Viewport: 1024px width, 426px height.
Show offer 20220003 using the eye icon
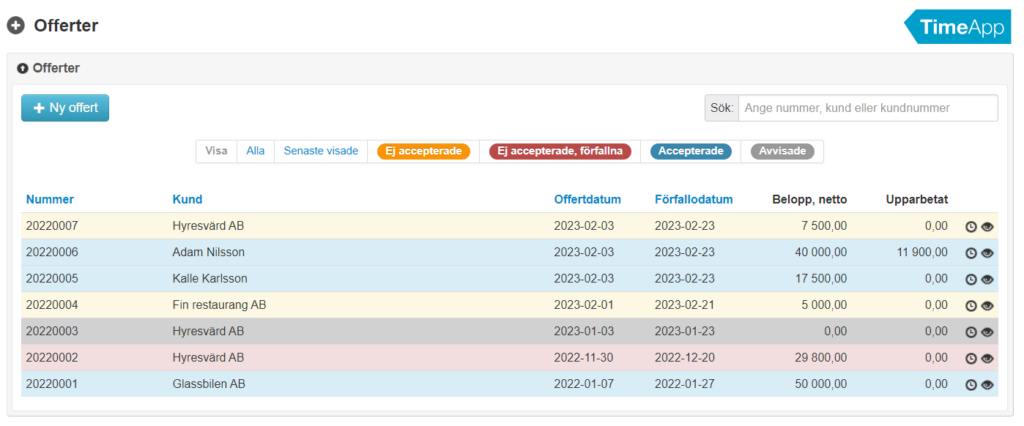(987, 332)
